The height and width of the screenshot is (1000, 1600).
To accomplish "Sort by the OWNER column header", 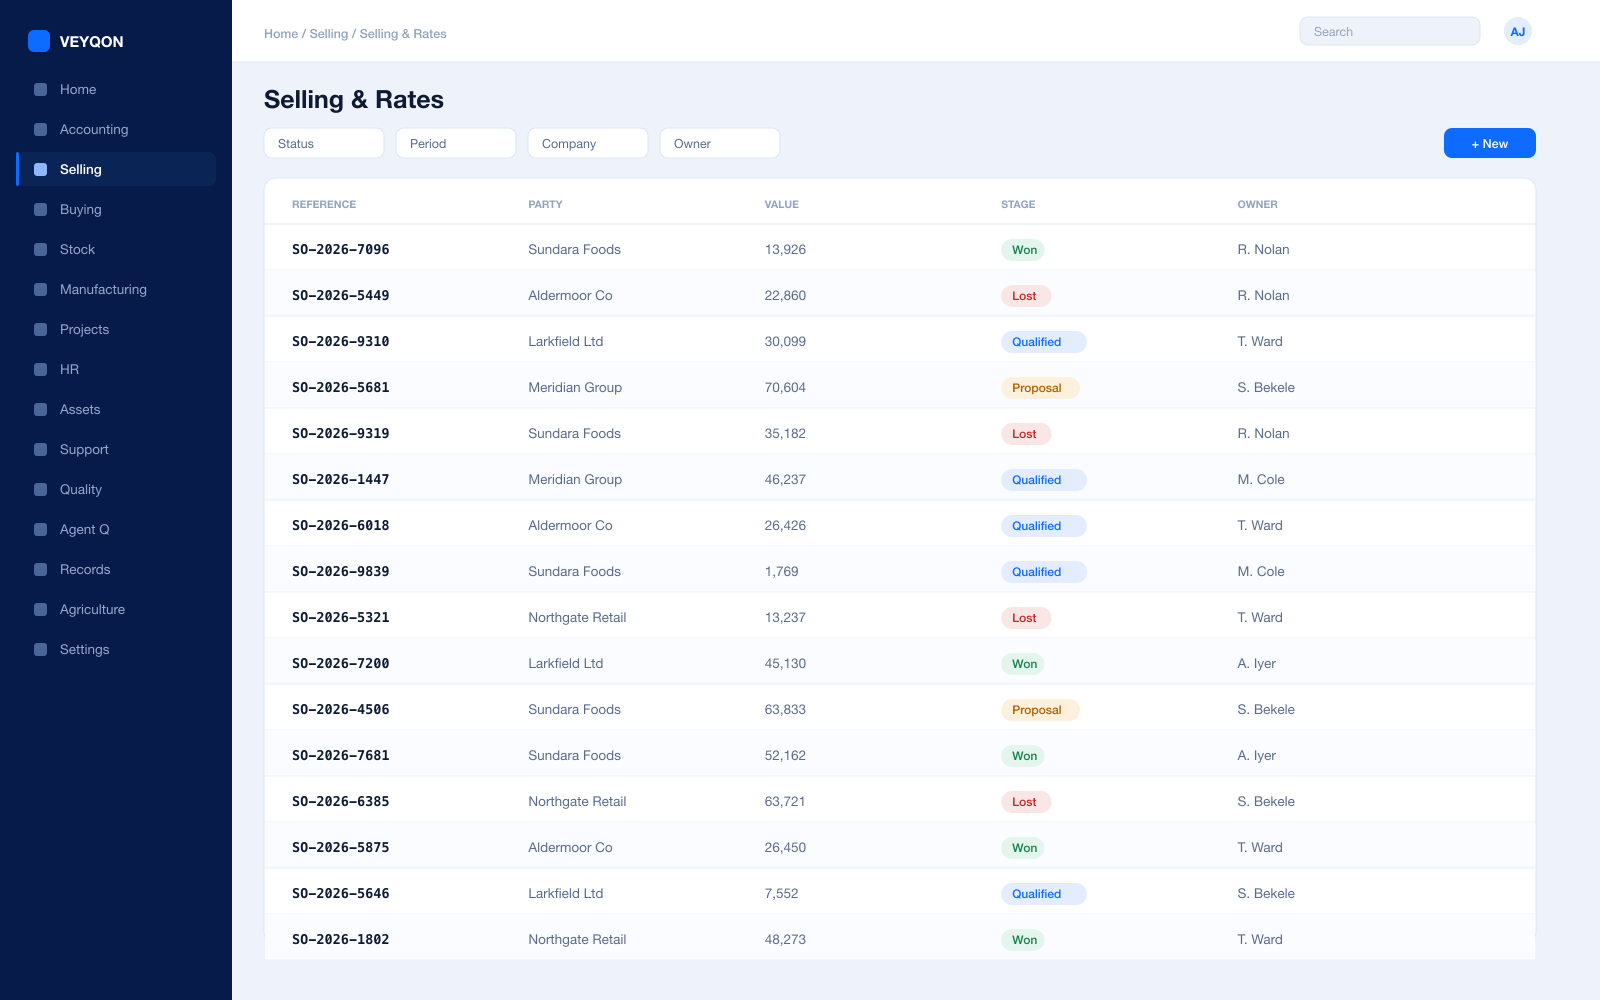I will tap(1257, 204).
